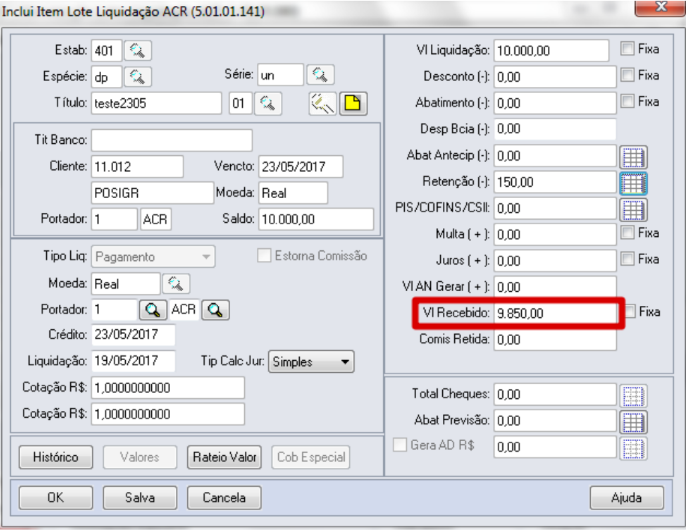Check Fixa for Juros
The width and height of the screenshot is (686, 532).
pyautogui.click(x=627, y=259)
